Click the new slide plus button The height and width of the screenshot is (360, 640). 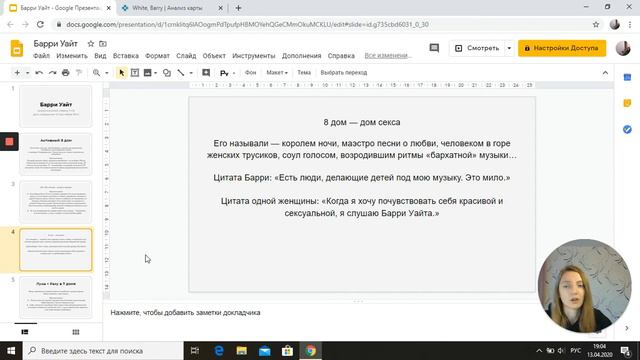[17, 73]
